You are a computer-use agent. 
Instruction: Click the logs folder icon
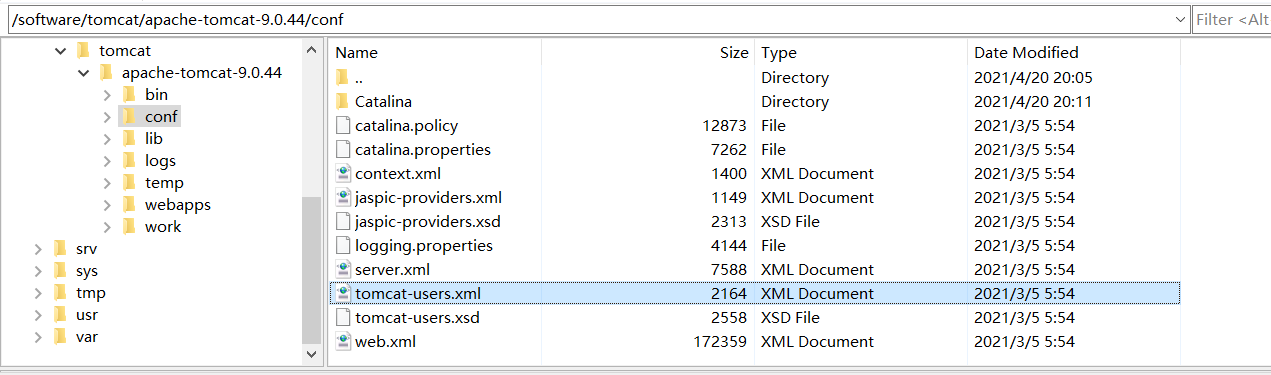[128, 161]
